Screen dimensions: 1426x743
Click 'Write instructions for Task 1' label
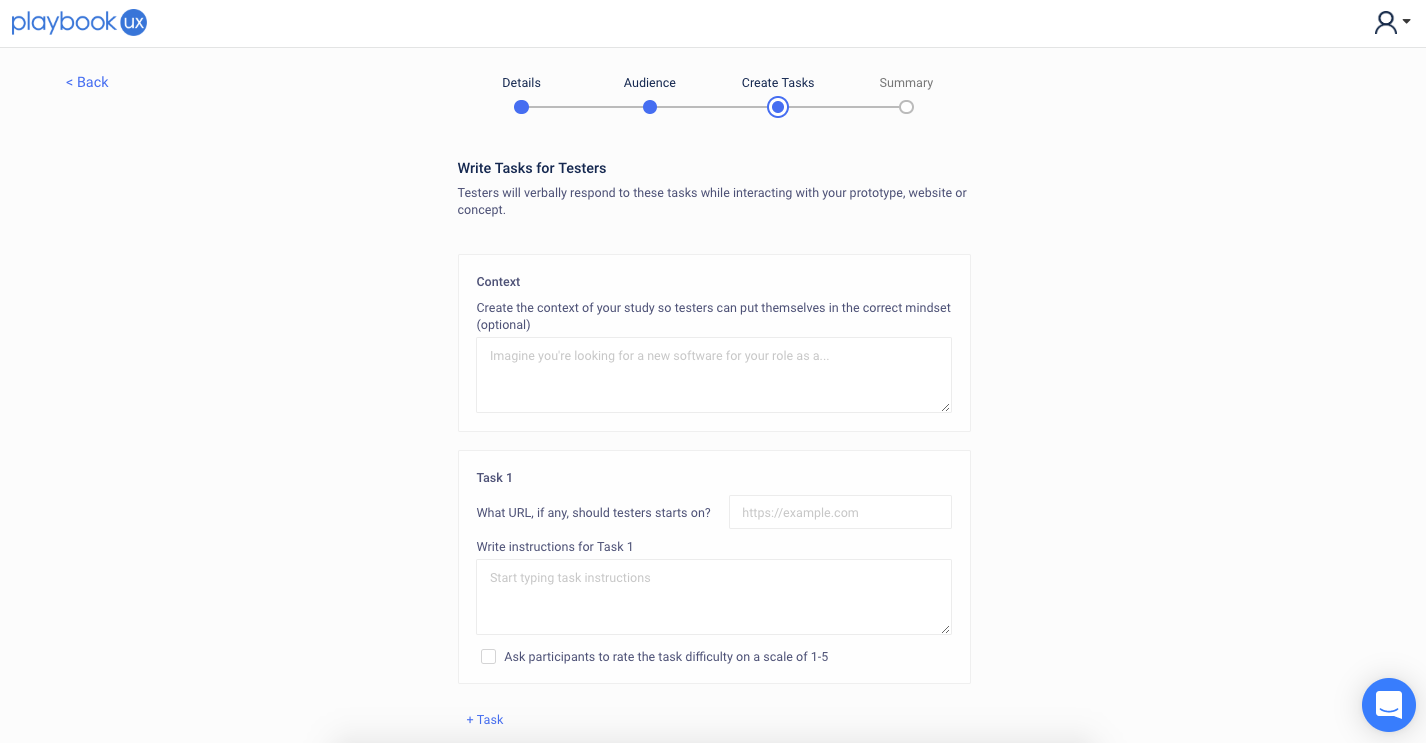[555, 547]
